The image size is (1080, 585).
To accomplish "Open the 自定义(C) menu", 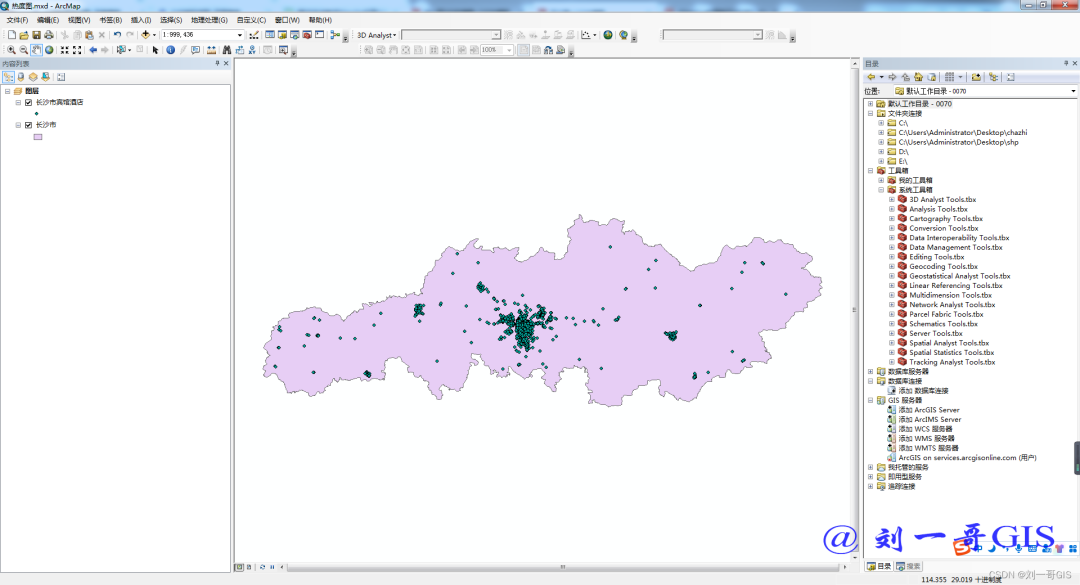I will pos(251,20).
